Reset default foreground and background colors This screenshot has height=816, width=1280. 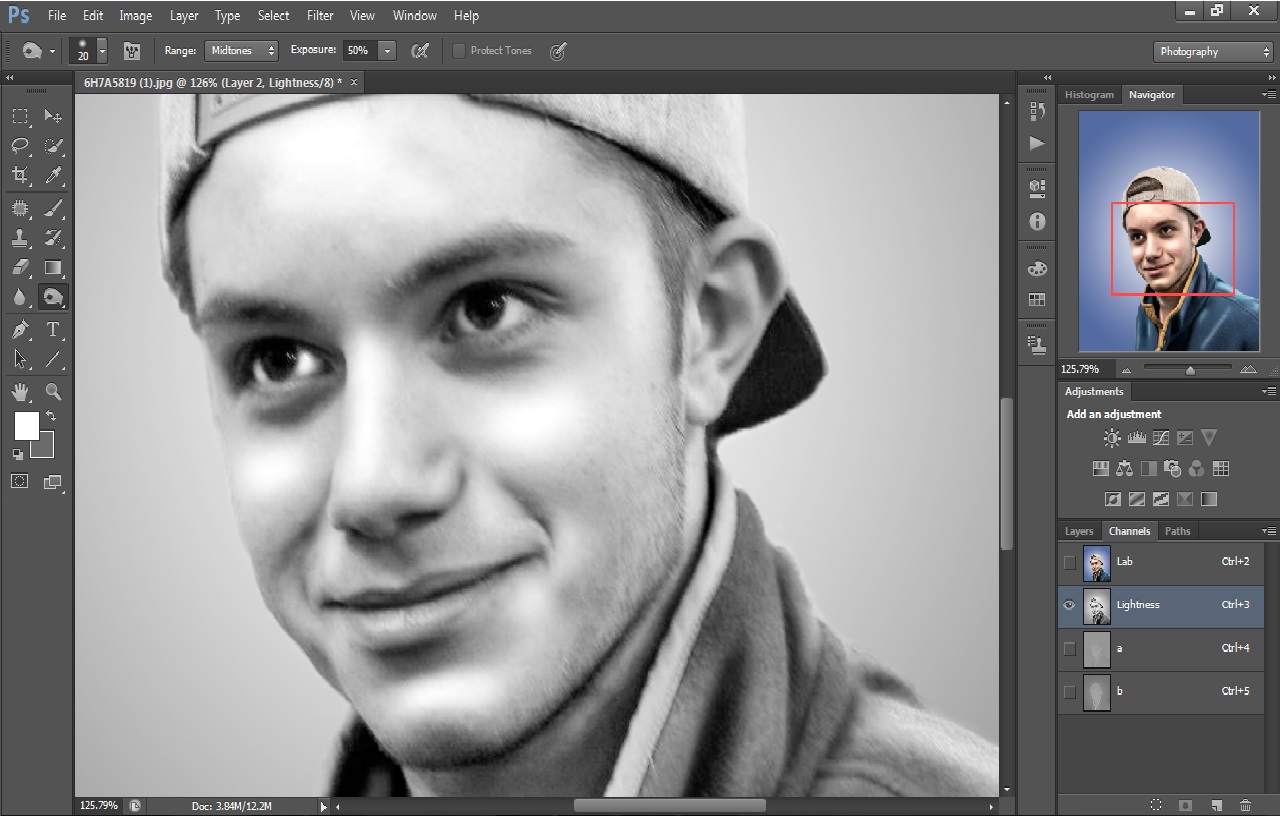pyautogui.click(x=17, y=455)
